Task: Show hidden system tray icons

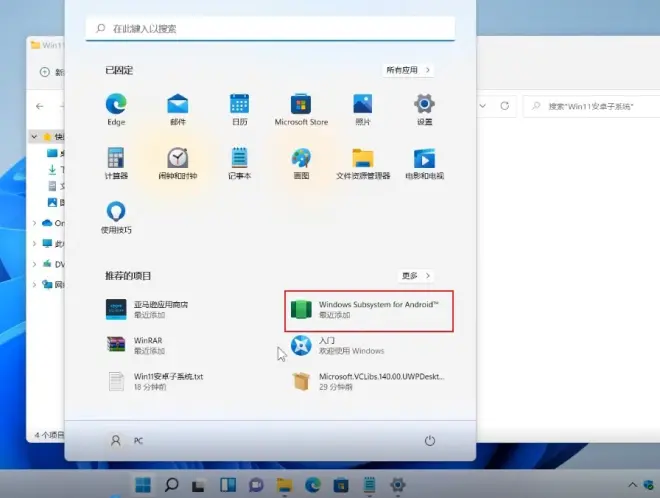Action: coord(632,485)
